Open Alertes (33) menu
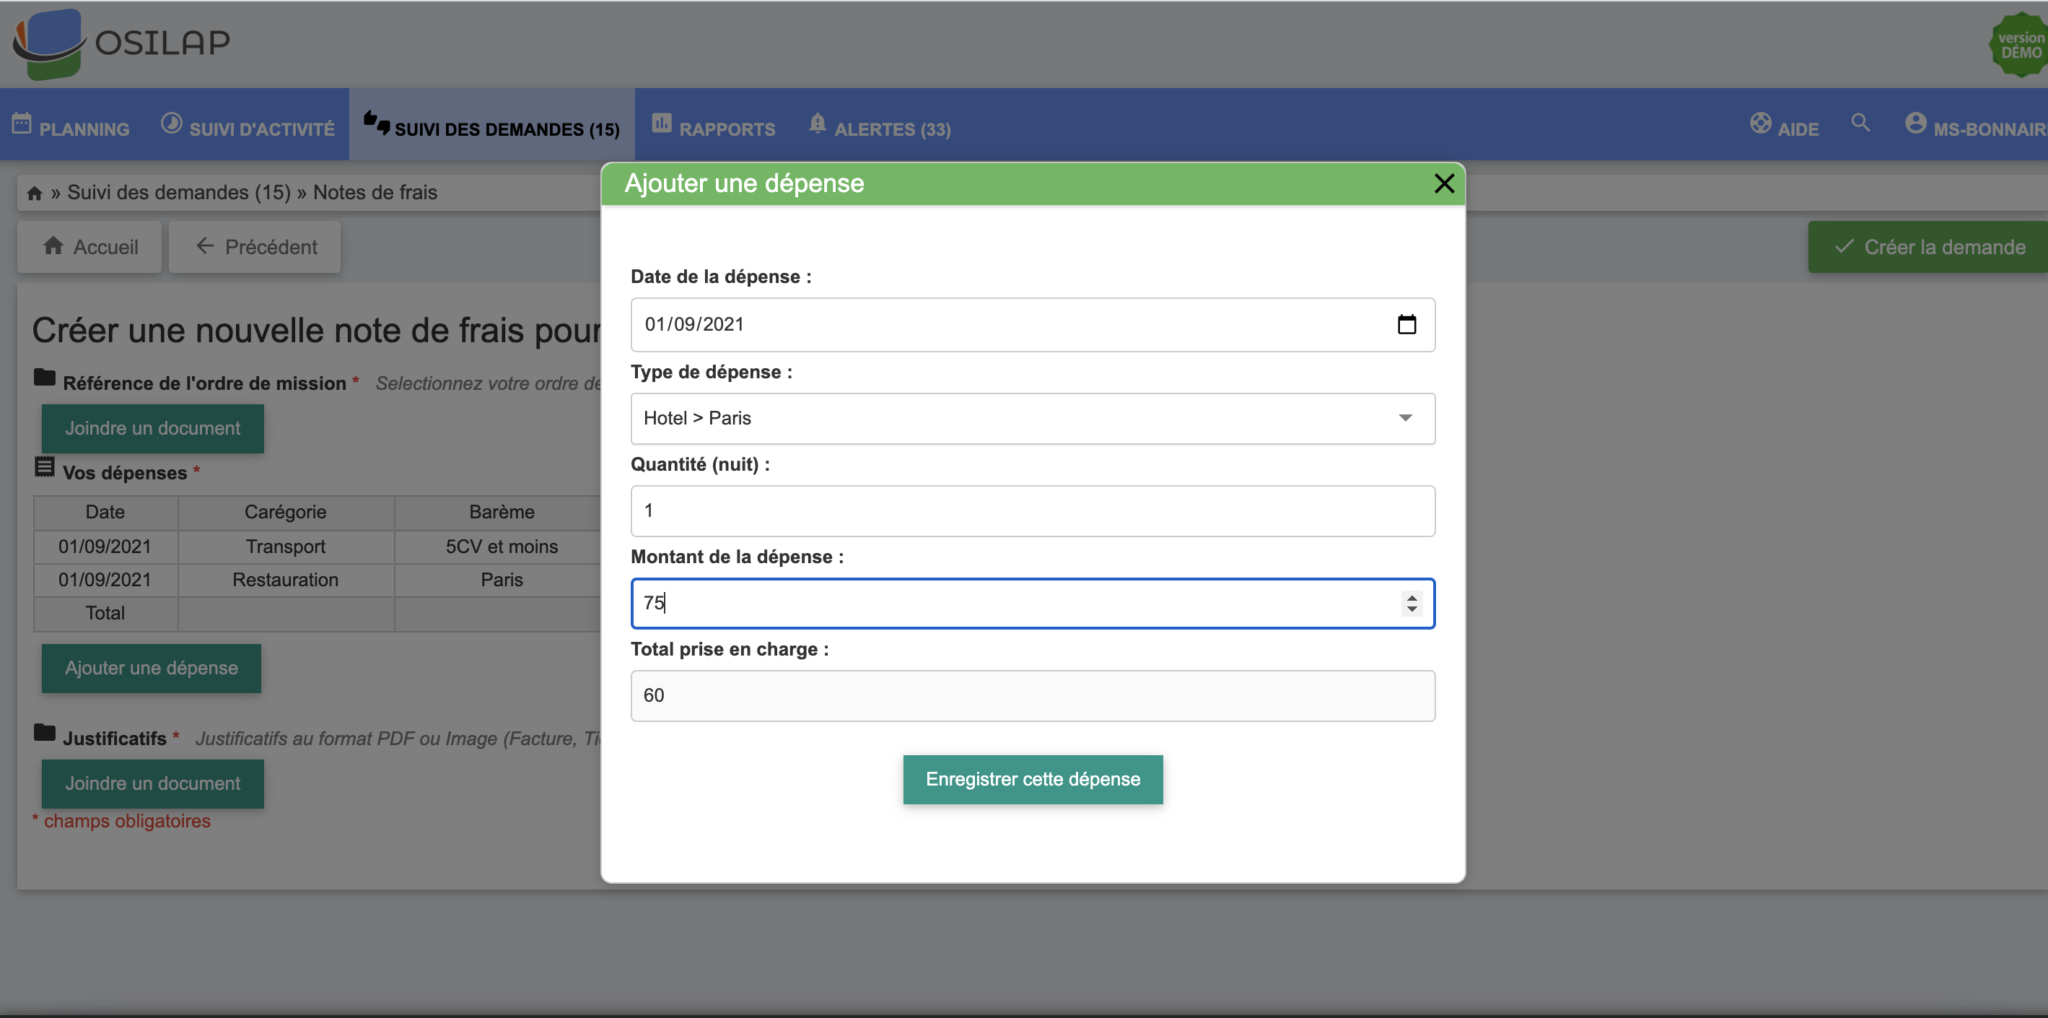Viewport: 2048px width, 1018px height. tap(880, 126)
